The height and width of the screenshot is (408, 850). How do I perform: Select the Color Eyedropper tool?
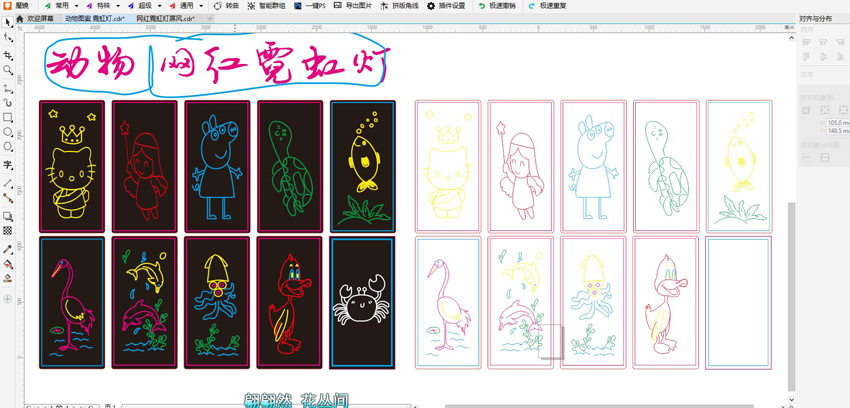8,249
